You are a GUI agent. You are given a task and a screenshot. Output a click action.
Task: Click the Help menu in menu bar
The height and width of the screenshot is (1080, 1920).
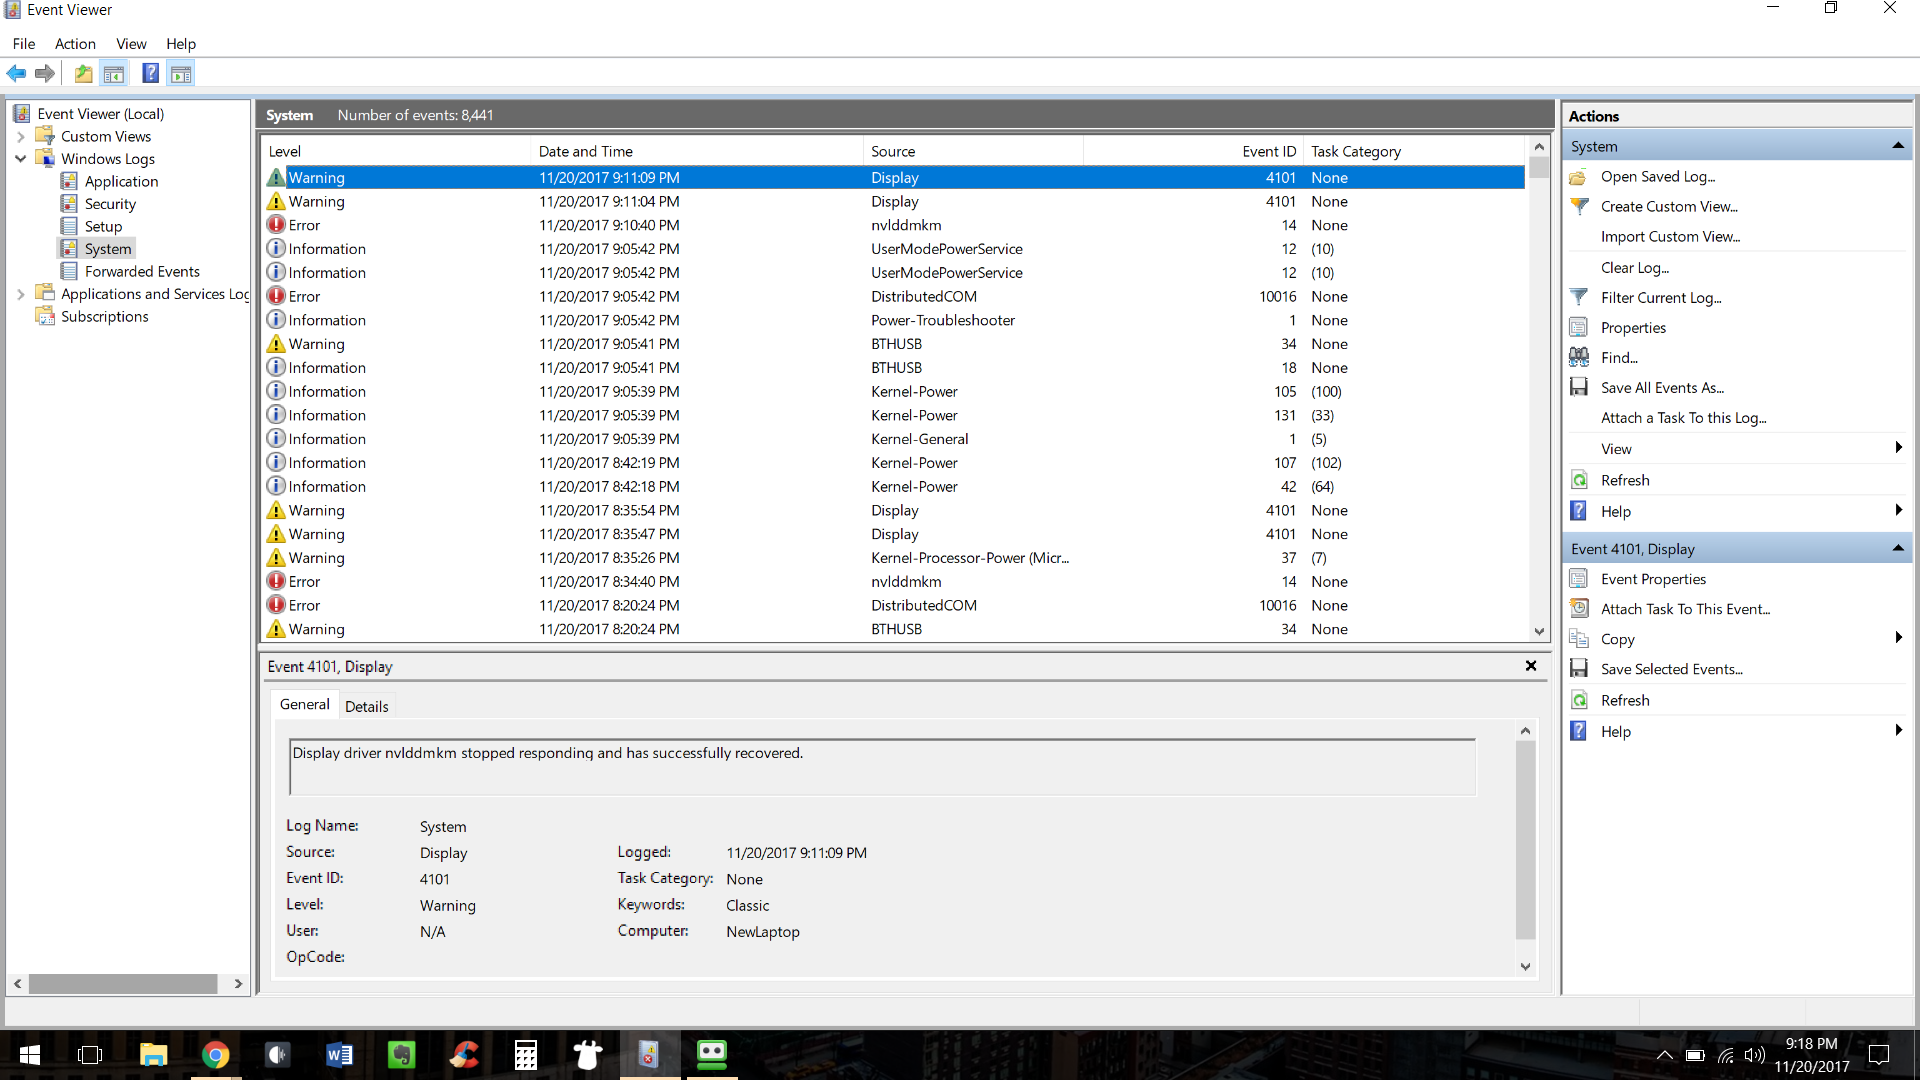[181, 44]
